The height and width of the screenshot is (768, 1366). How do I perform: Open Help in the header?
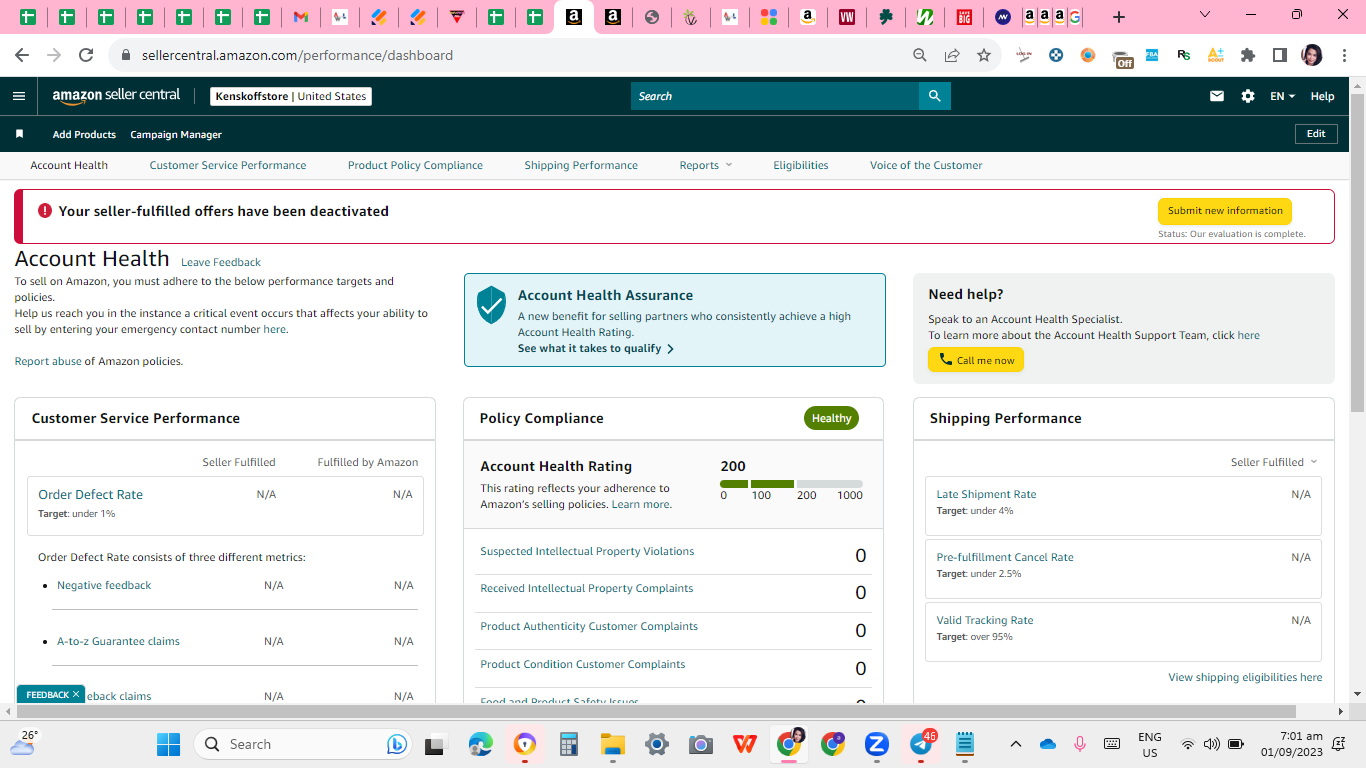(x=1322, y=96)
